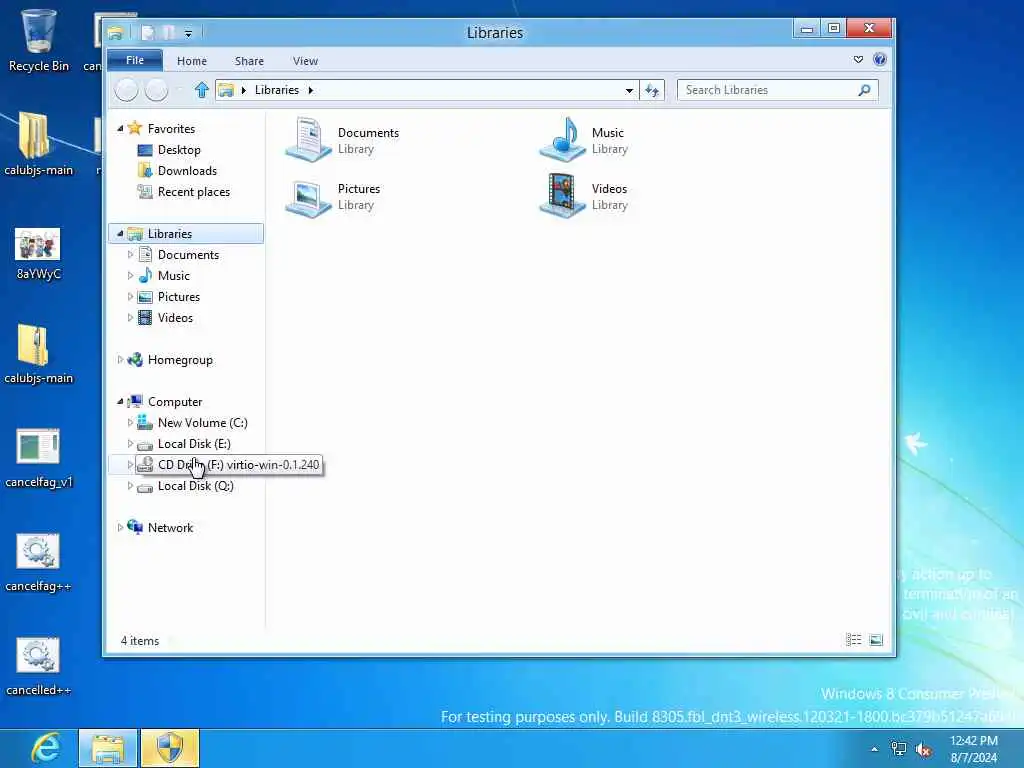Select the cancelled++ desktop icon
1024x768 pixels.
39,667
